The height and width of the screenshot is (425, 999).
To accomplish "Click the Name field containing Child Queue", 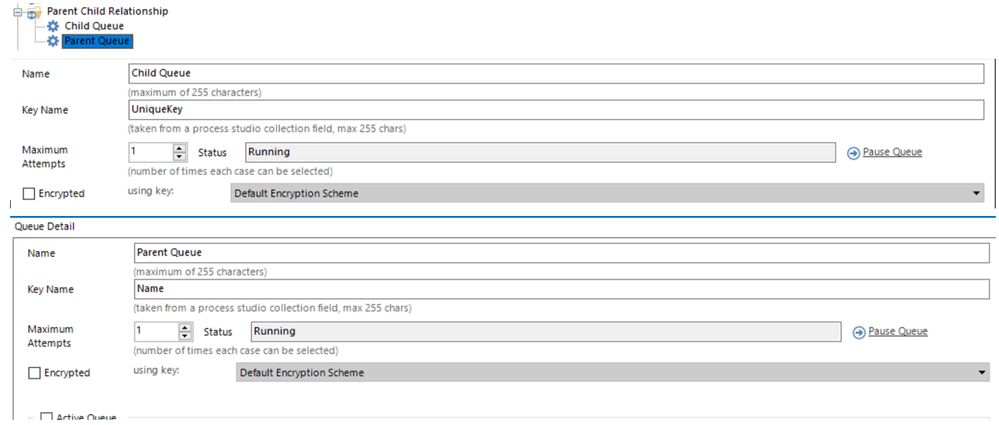I will point(556,74).
